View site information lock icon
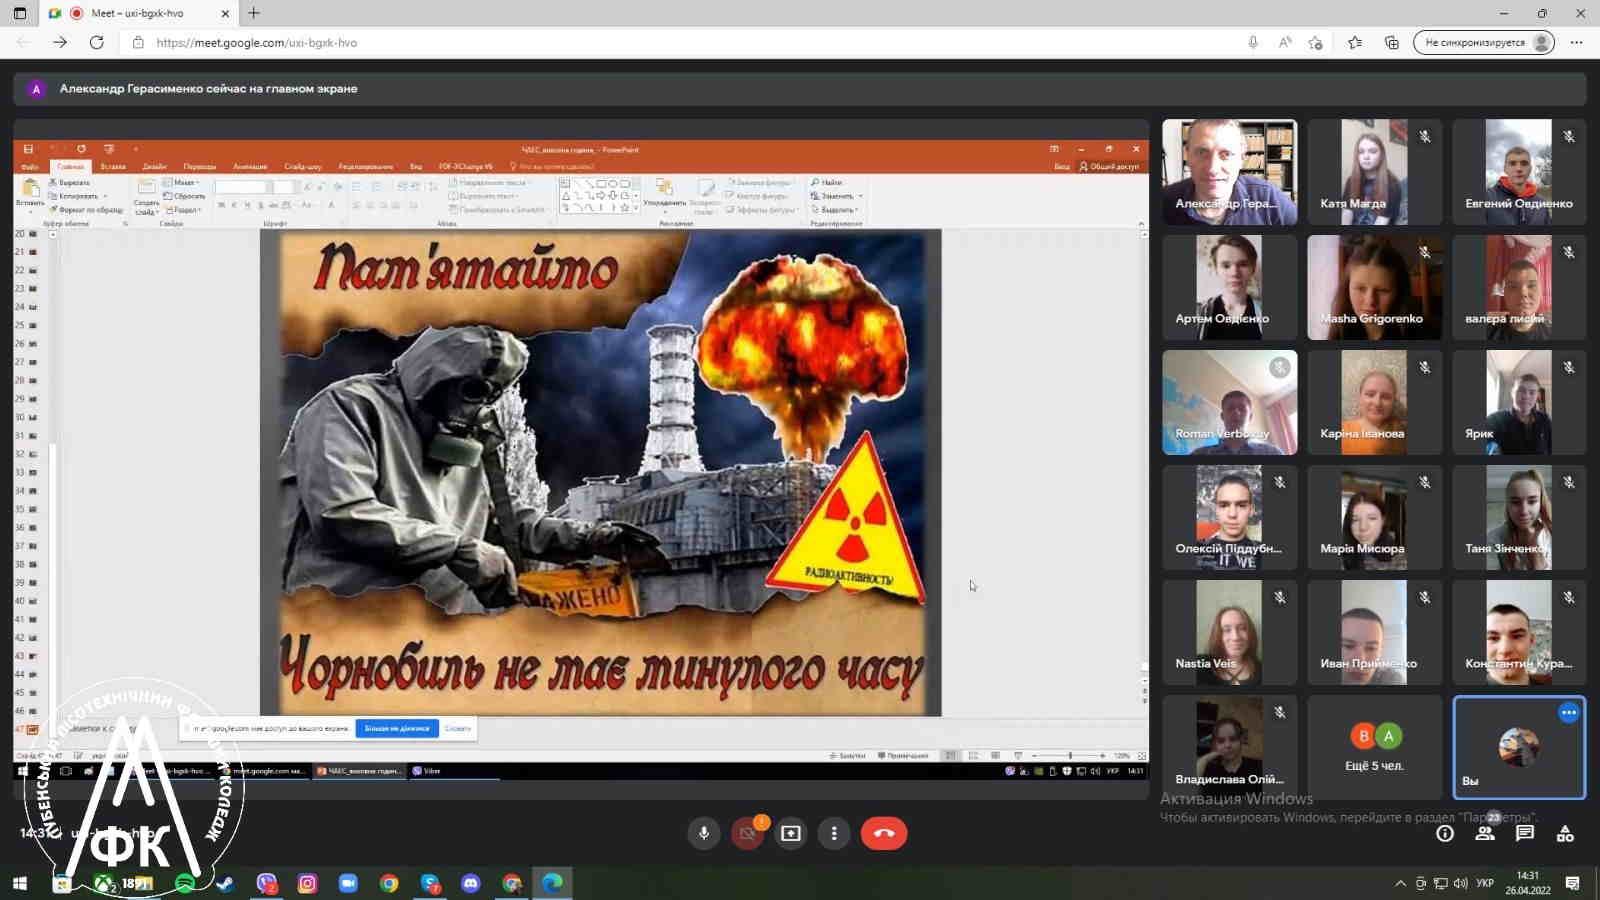Screen dimensions: 1600x900 [138, 42]
